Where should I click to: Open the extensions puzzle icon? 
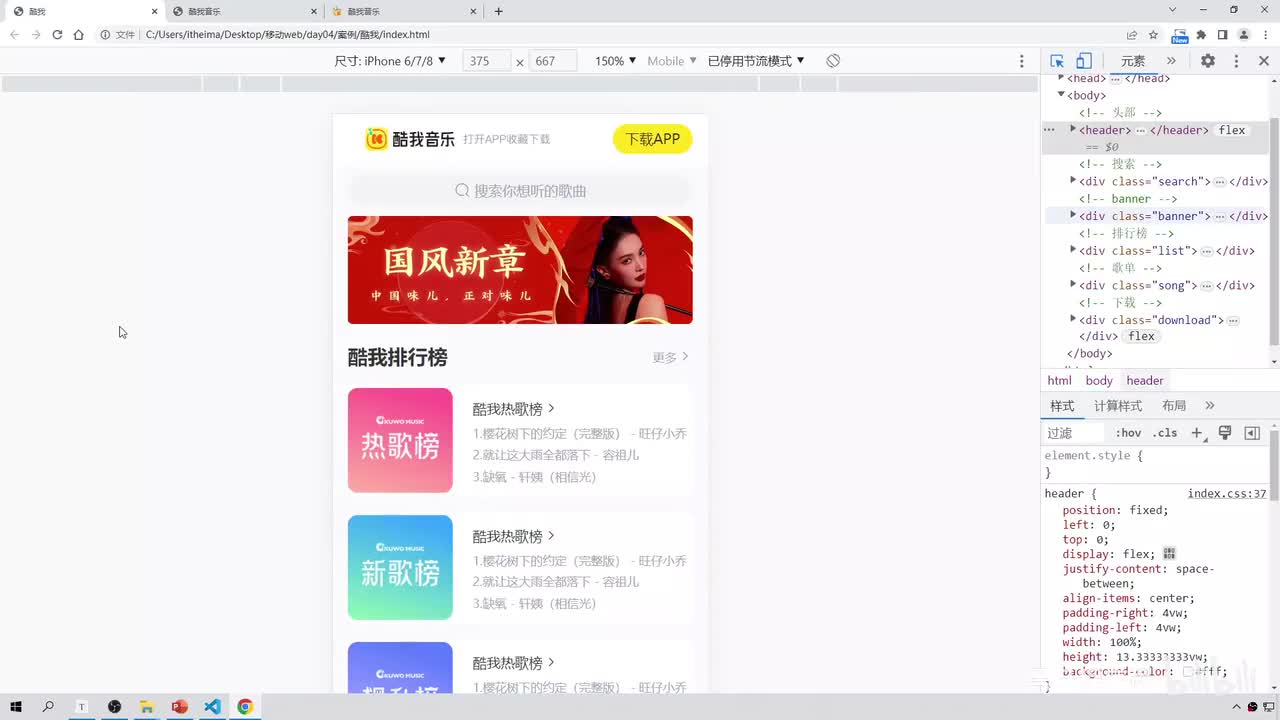(1201, 35)
